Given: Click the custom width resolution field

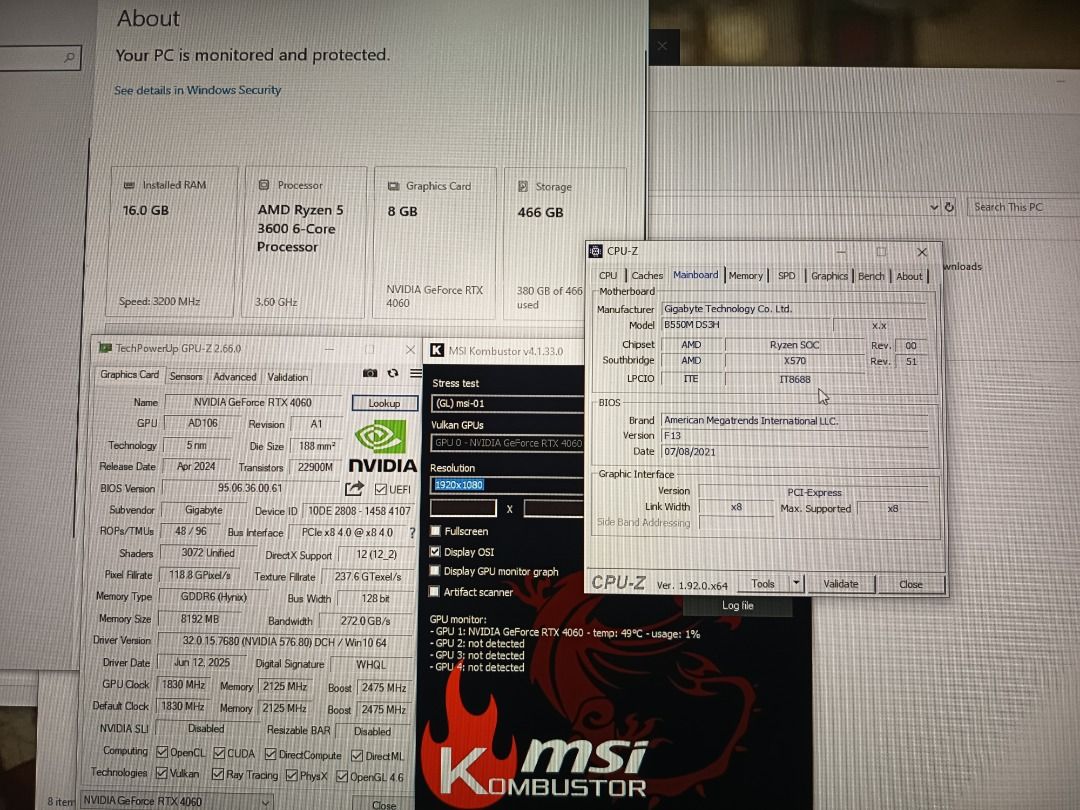Looking at the screenshot, I should (x=463, y=508).
